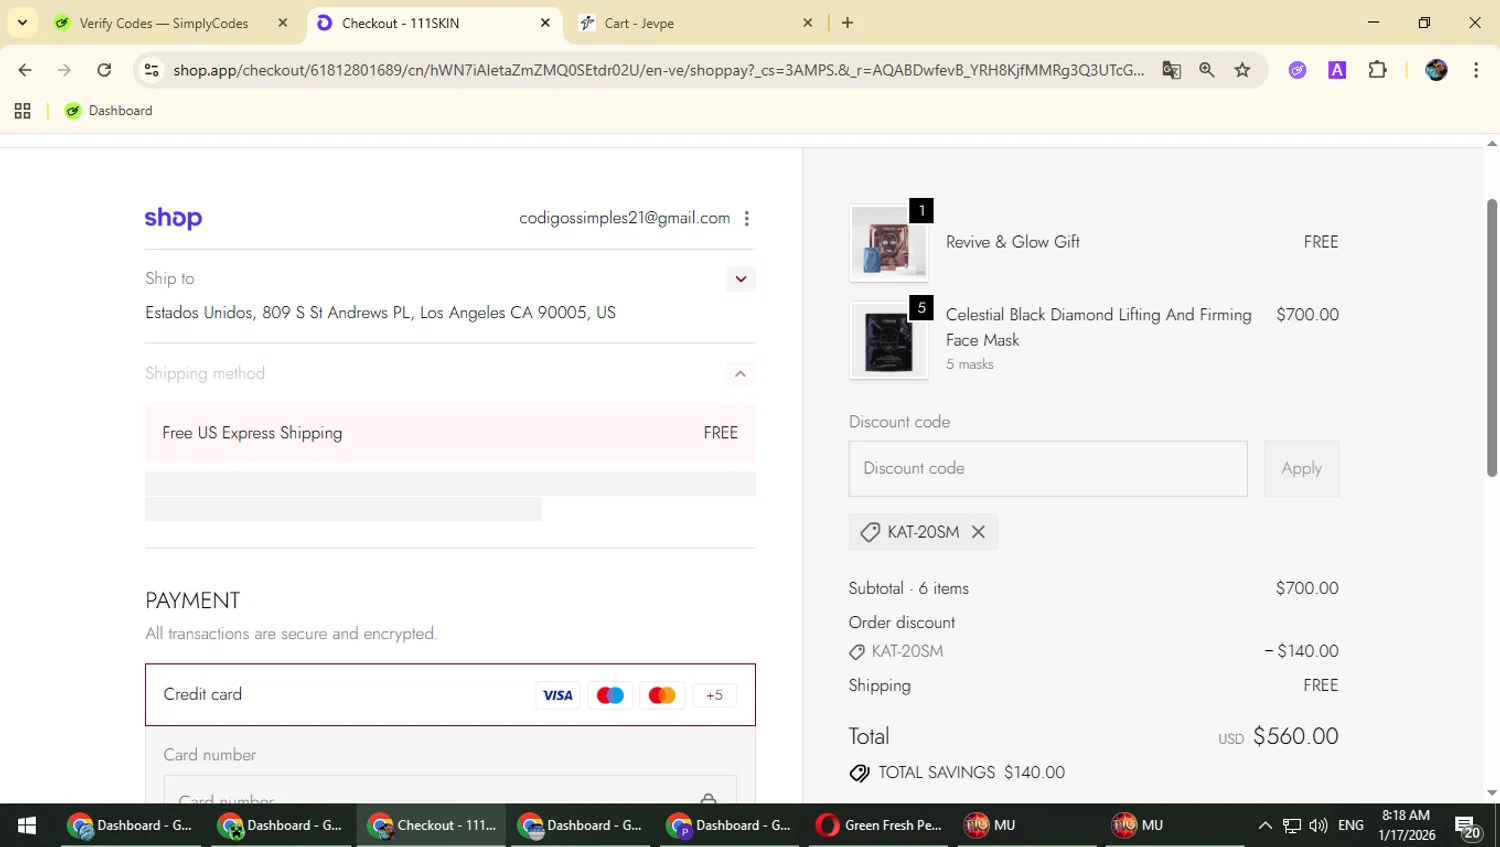Viewport: 1500px width, 847px height.
Task: Bookmark this page with star icon
Action: click(x=1242, y=70)
